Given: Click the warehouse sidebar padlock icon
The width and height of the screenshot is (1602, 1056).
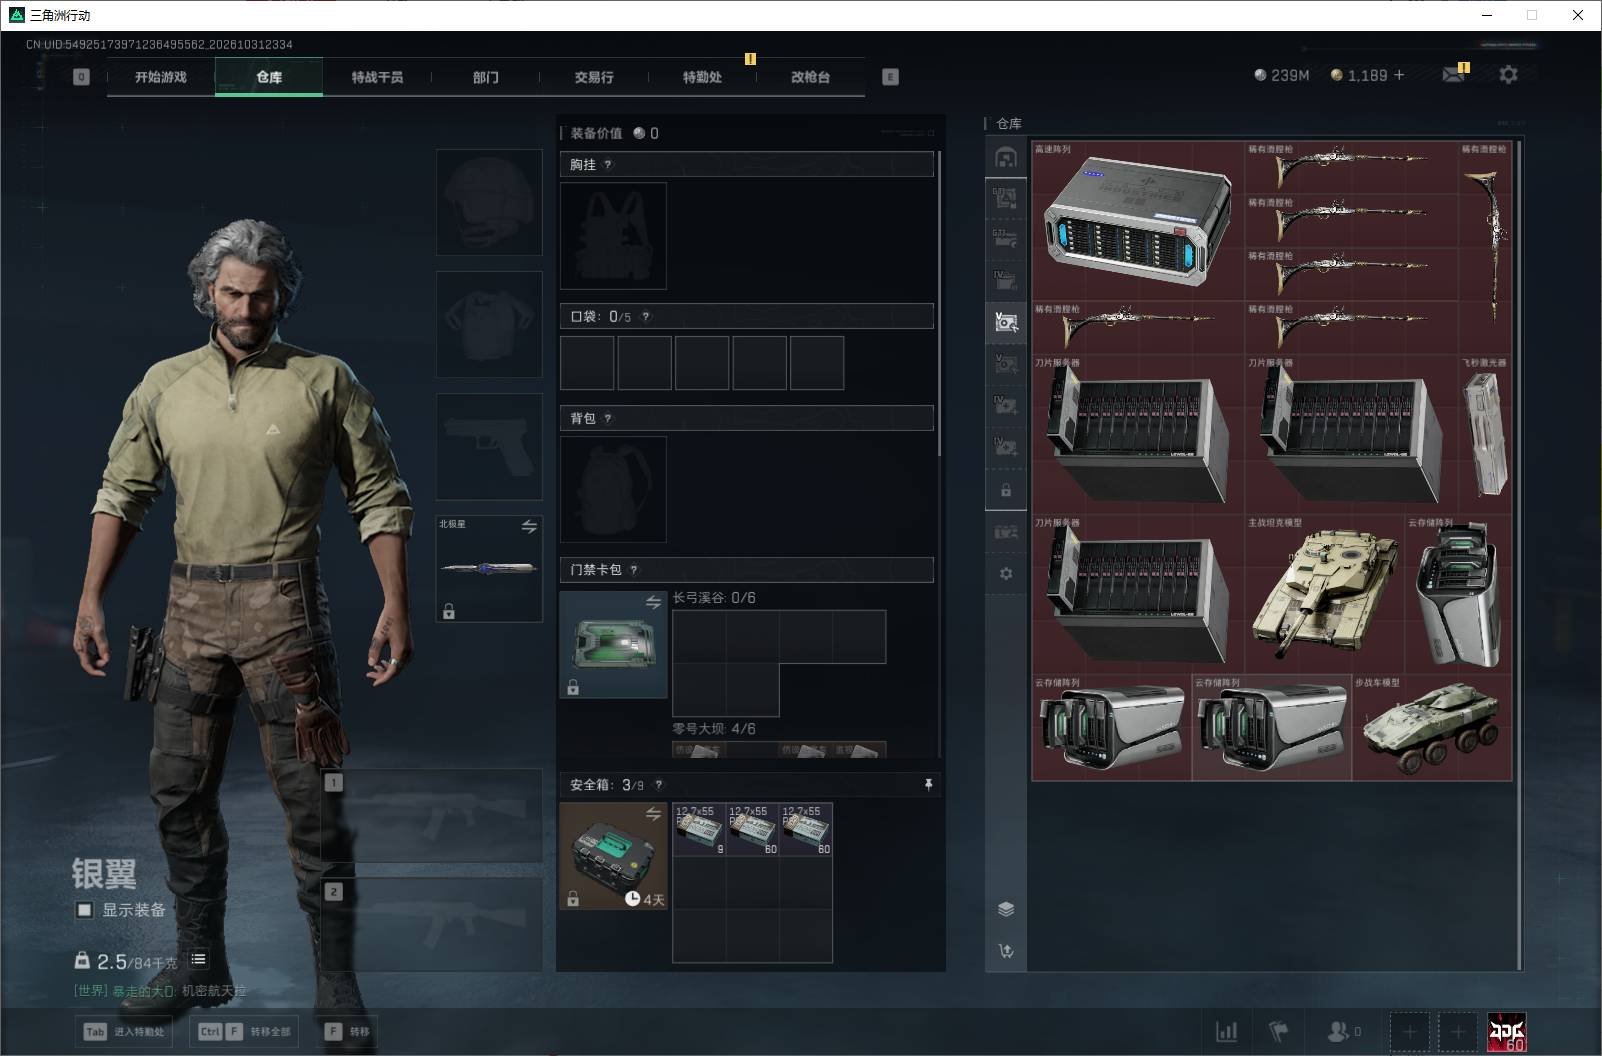Looking at the screenshot, I should tap(1006, 490).
